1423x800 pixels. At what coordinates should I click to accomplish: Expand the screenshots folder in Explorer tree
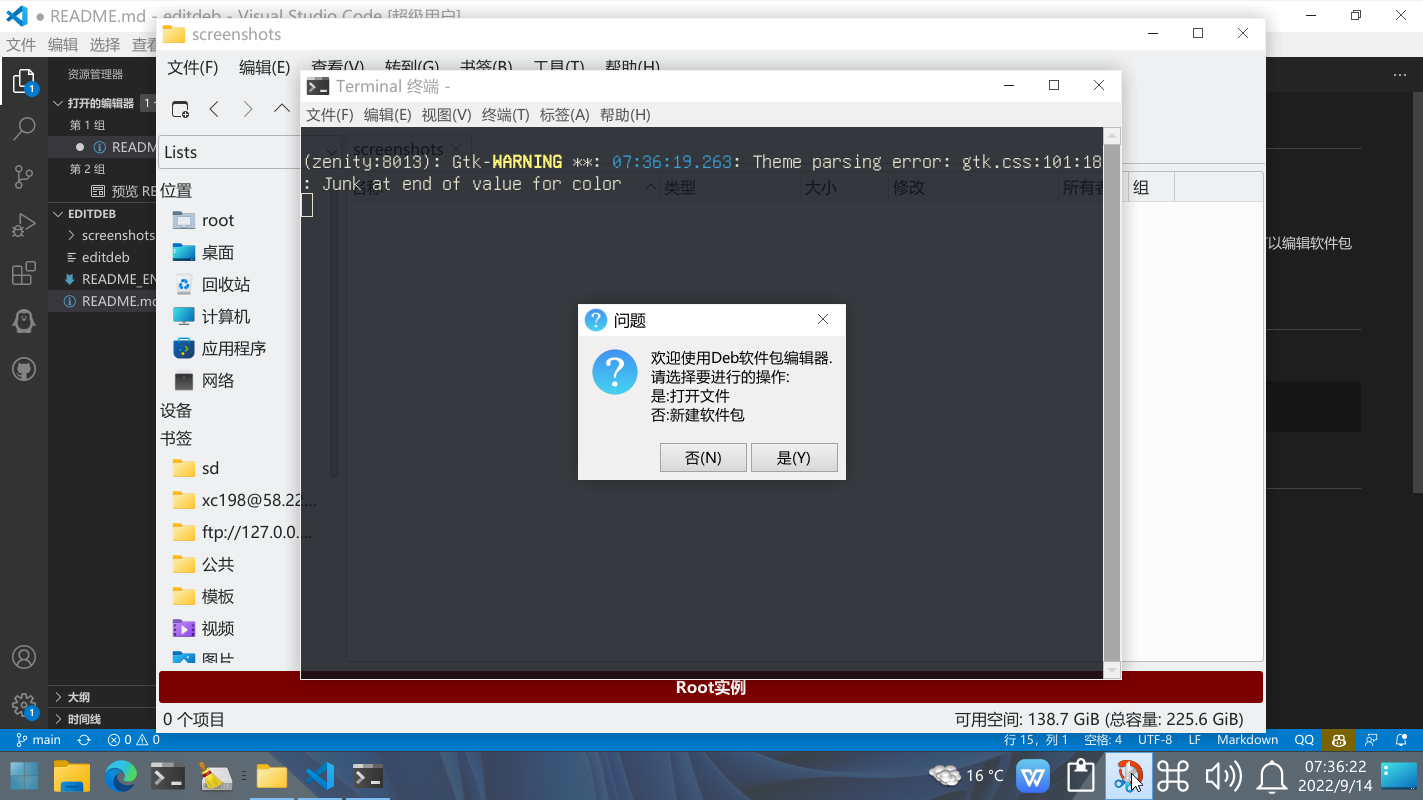pos(71,236)
